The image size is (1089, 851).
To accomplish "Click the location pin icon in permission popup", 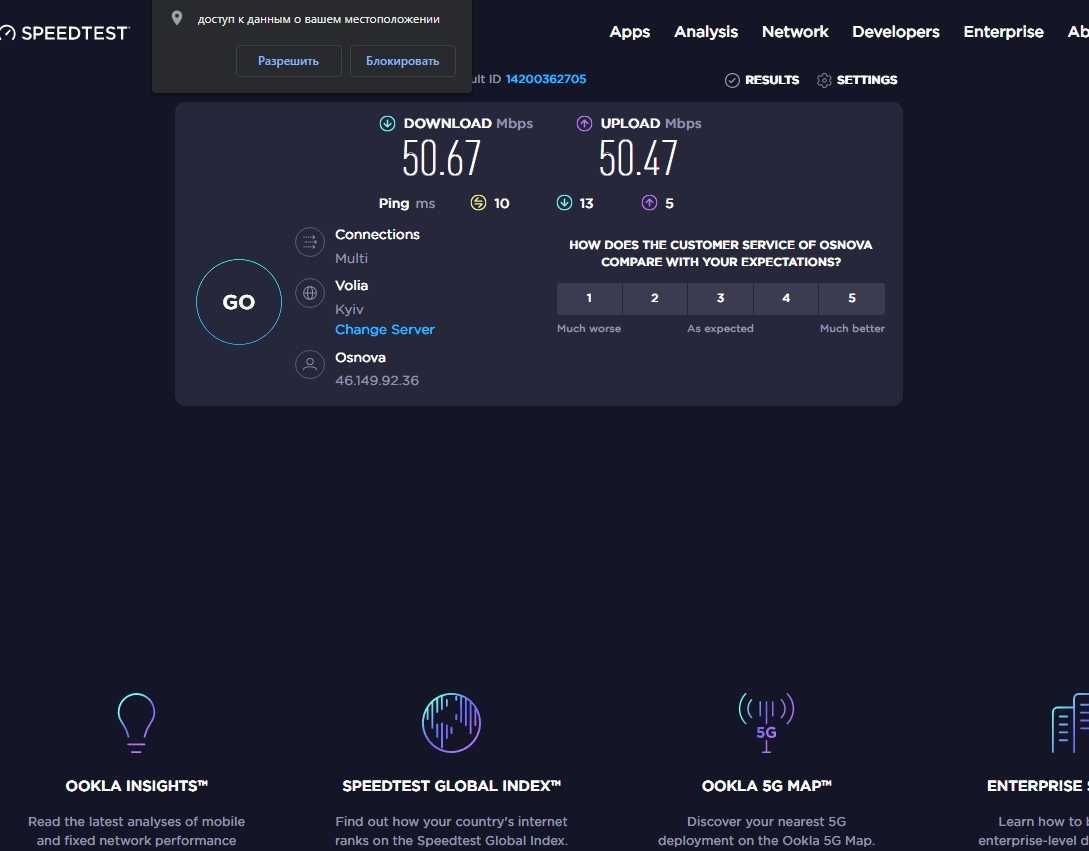I will pos(177,18).
